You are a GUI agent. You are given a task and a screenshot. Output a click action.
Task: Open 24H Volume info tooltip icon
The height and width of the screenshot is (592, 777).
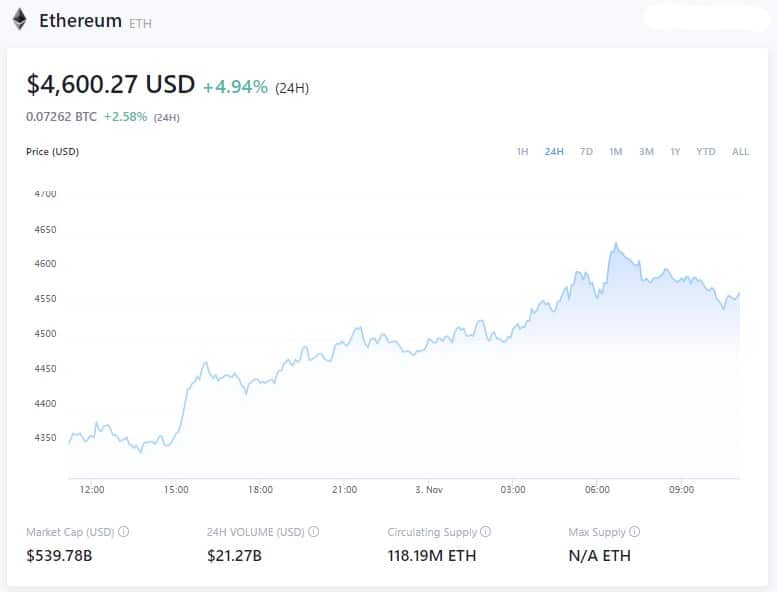[314, 532]
